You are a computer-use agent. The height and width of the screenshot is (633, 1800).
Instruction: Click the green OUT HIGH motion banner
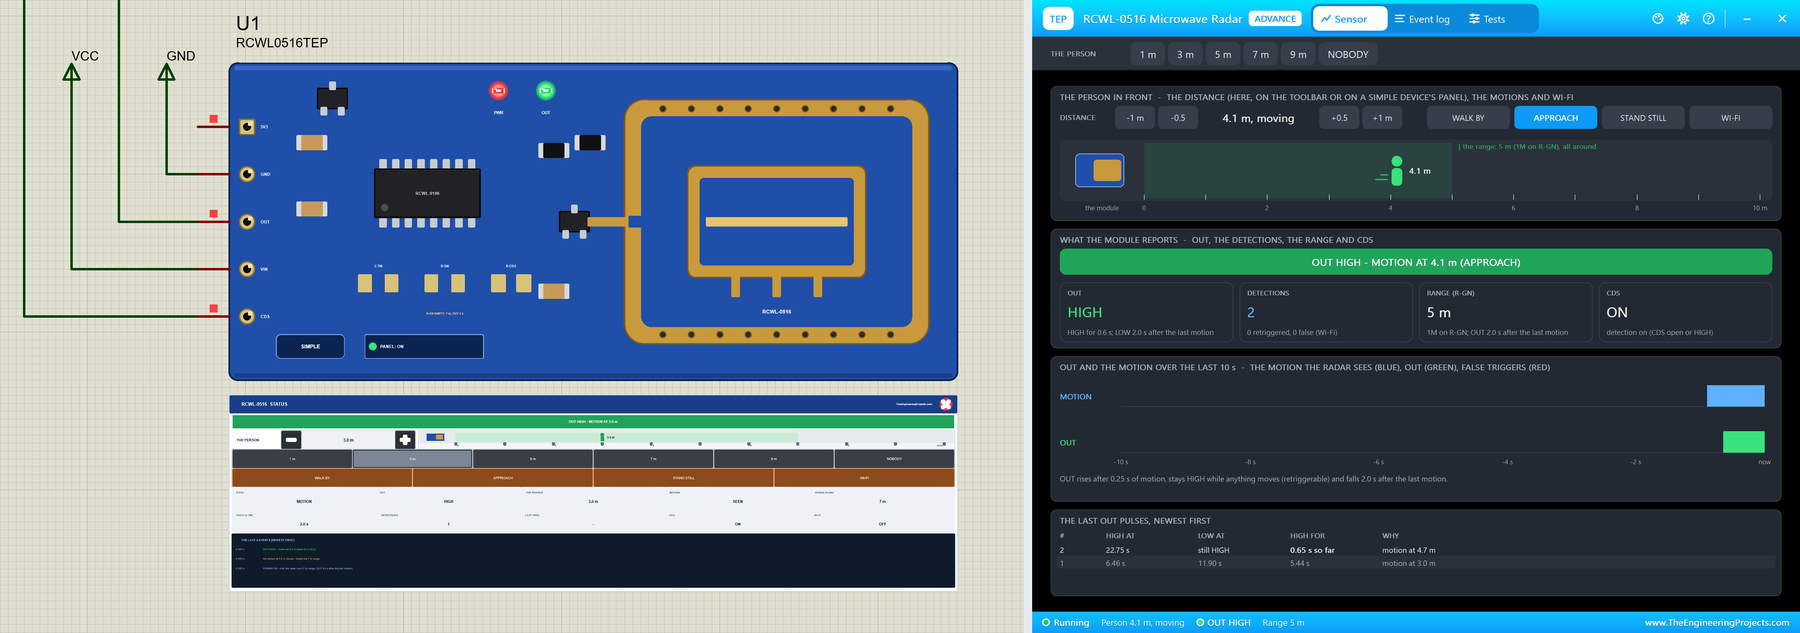click(x=1415, y=262)
